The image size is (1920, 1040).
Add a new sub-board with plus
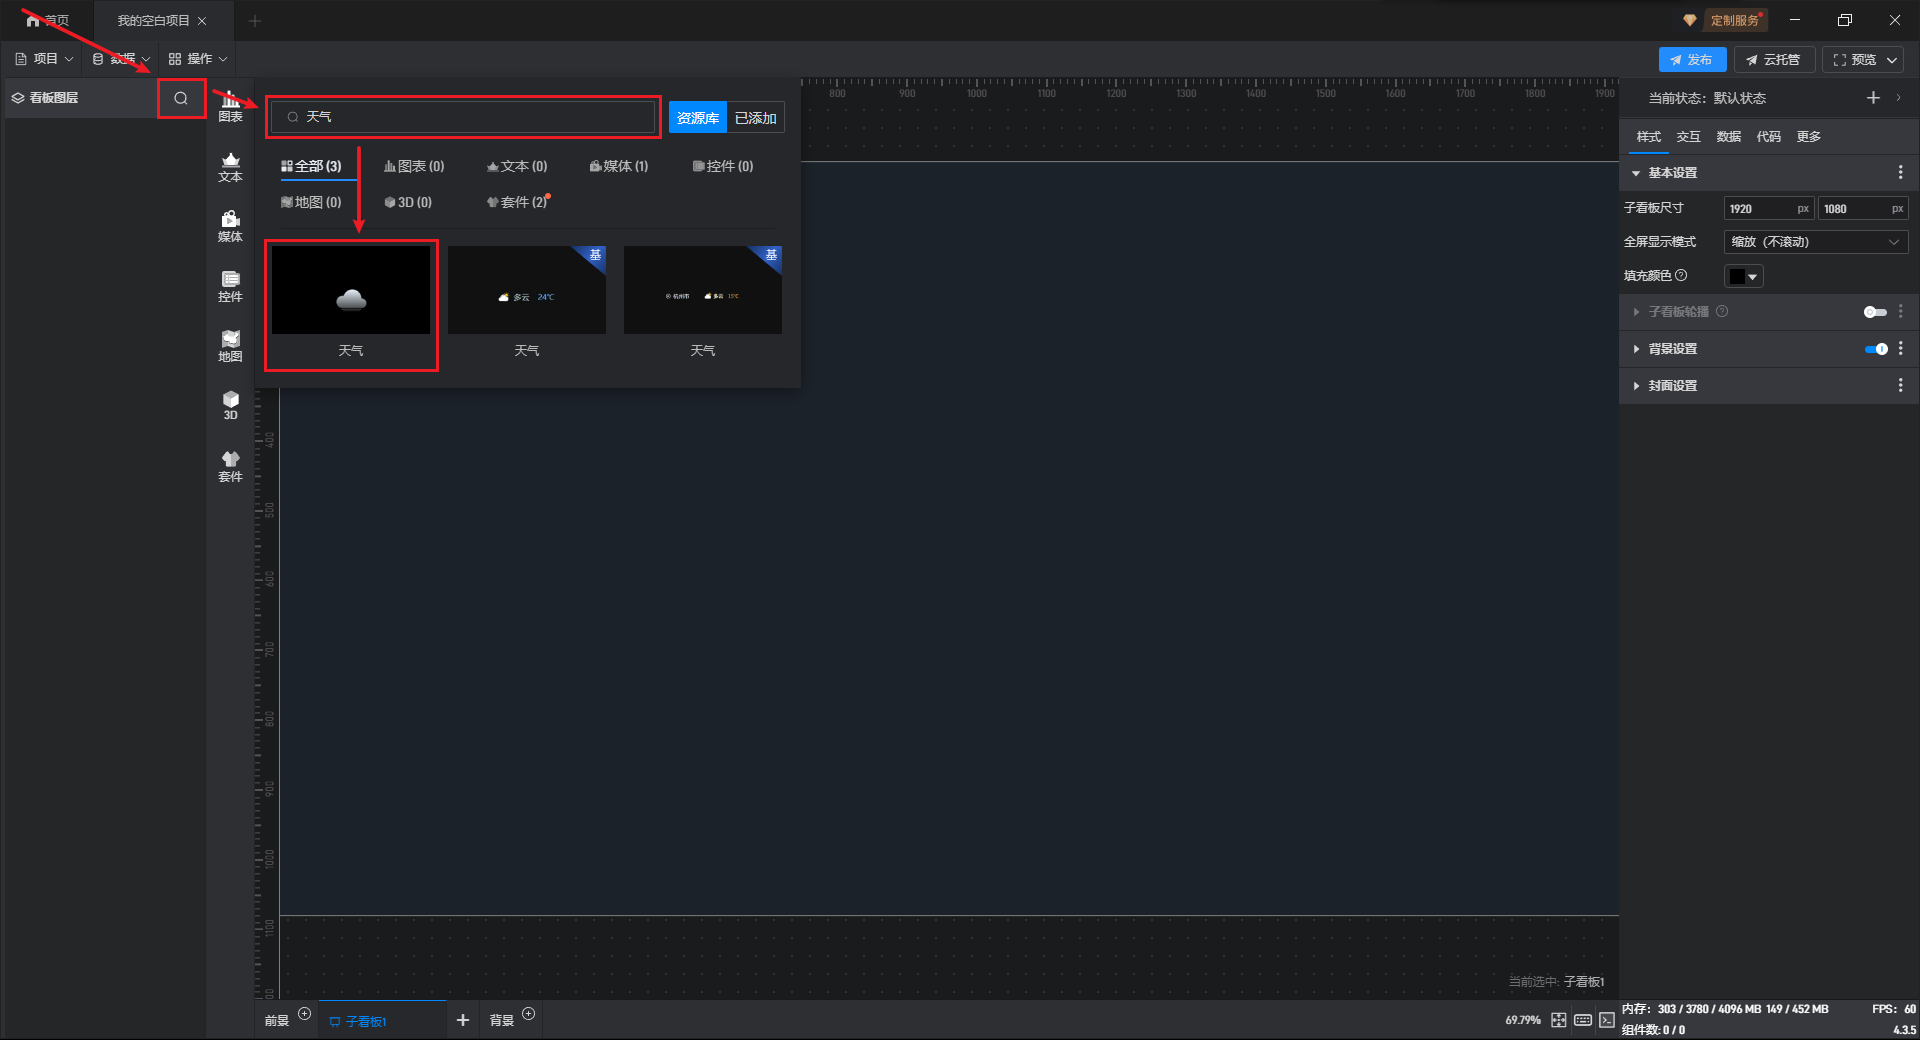point(462,1020)
